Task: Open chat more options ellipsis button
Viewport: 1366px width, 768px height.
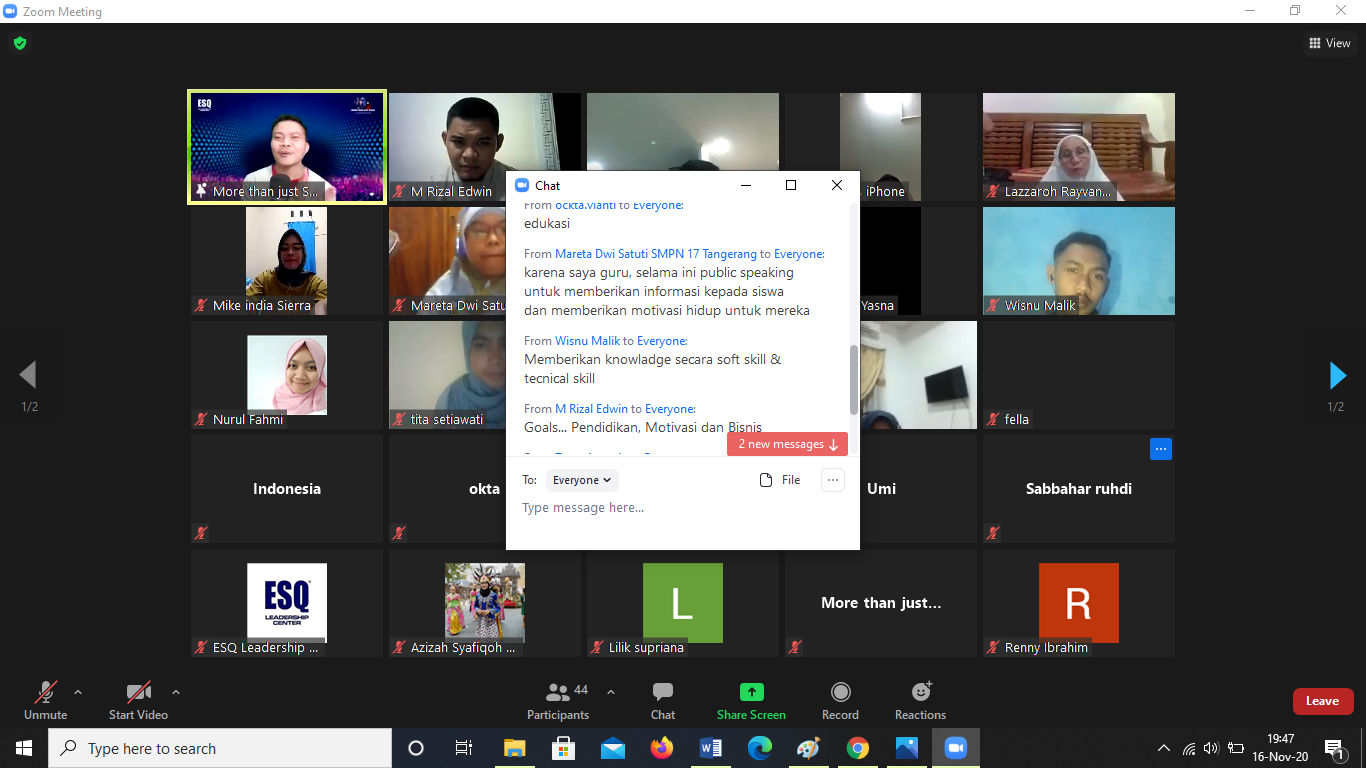Action: click(x=832, y=480)
